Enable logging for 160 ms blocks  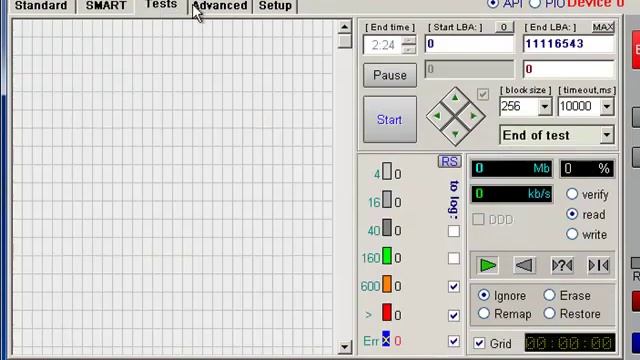pos(453,258)
